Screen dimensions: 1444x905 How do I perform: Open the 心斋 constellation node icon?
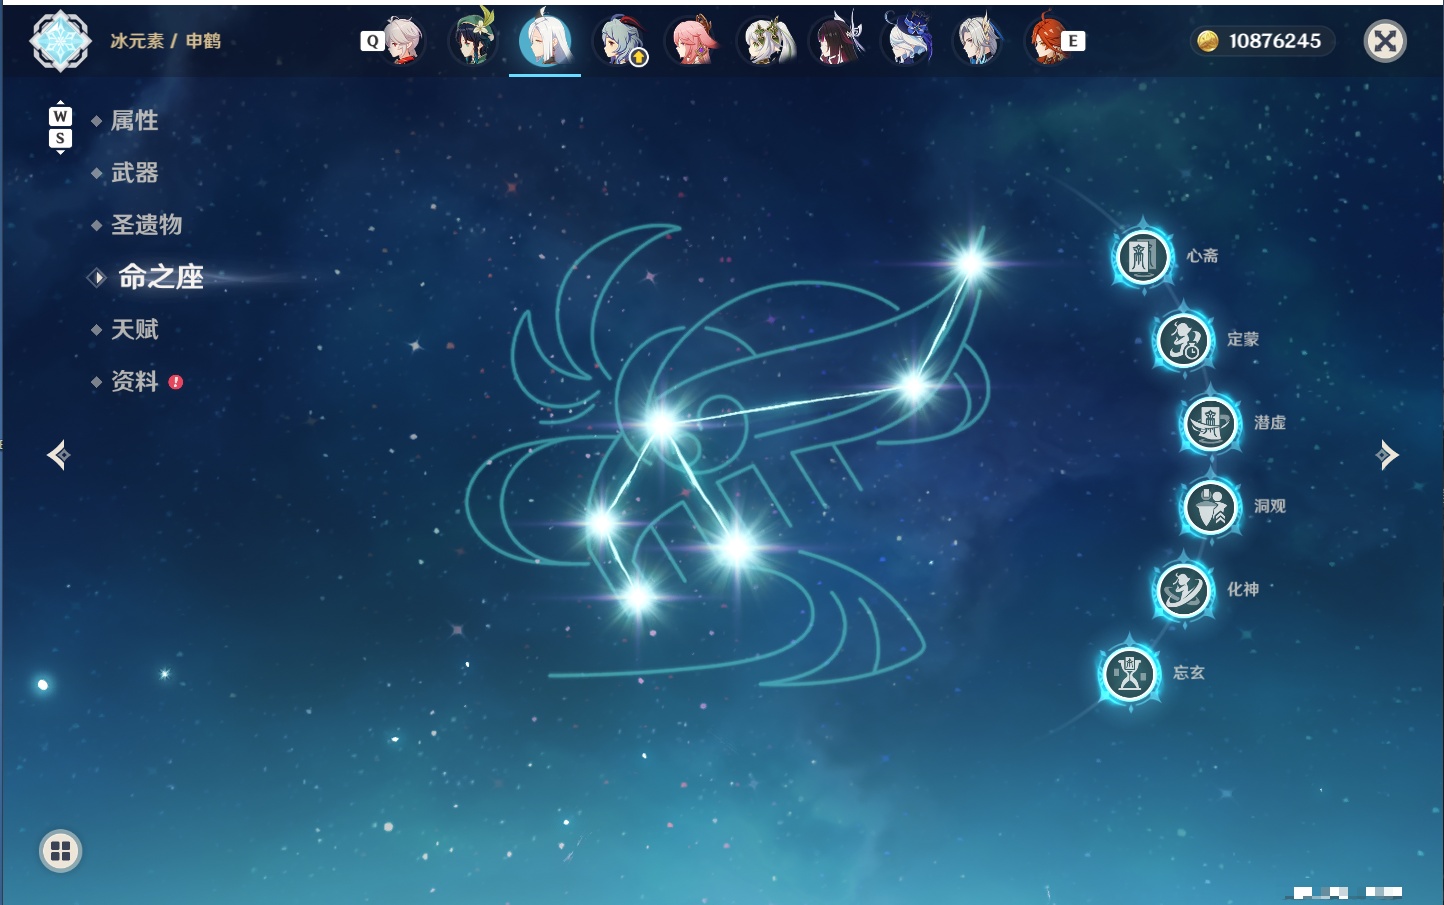(x=1143, y=256)
